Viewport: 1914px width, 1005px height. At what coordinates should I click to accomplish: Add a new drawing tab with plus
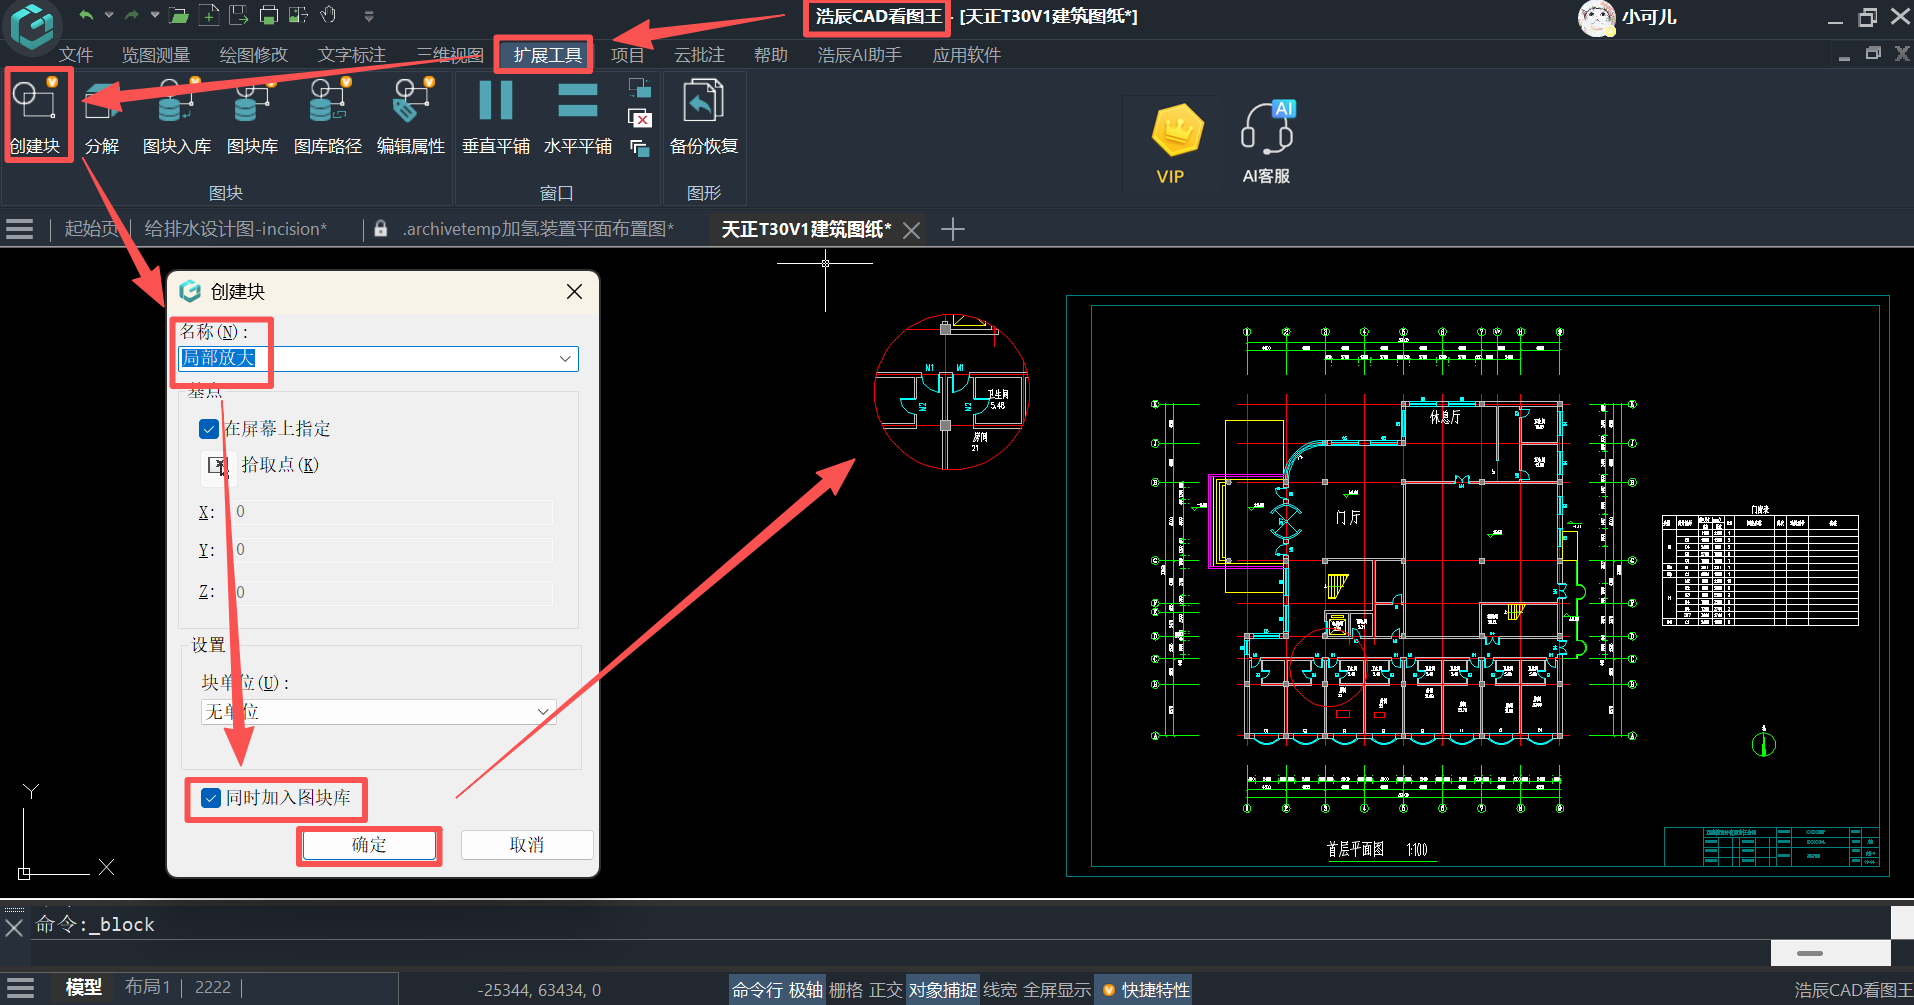(x=953, y=229)
